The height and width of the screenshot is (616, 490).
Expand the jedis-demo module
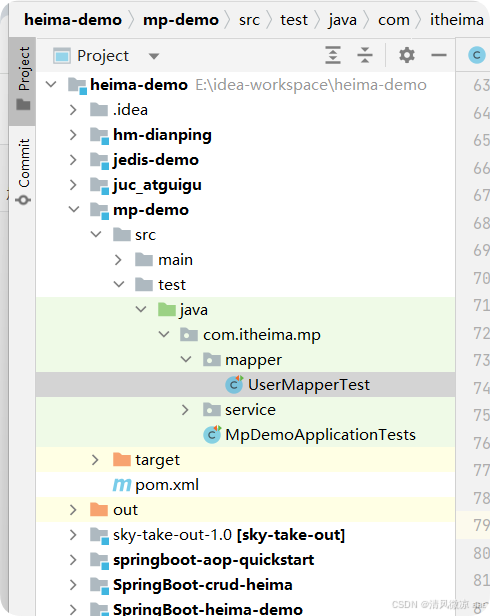tap(73, 160)
